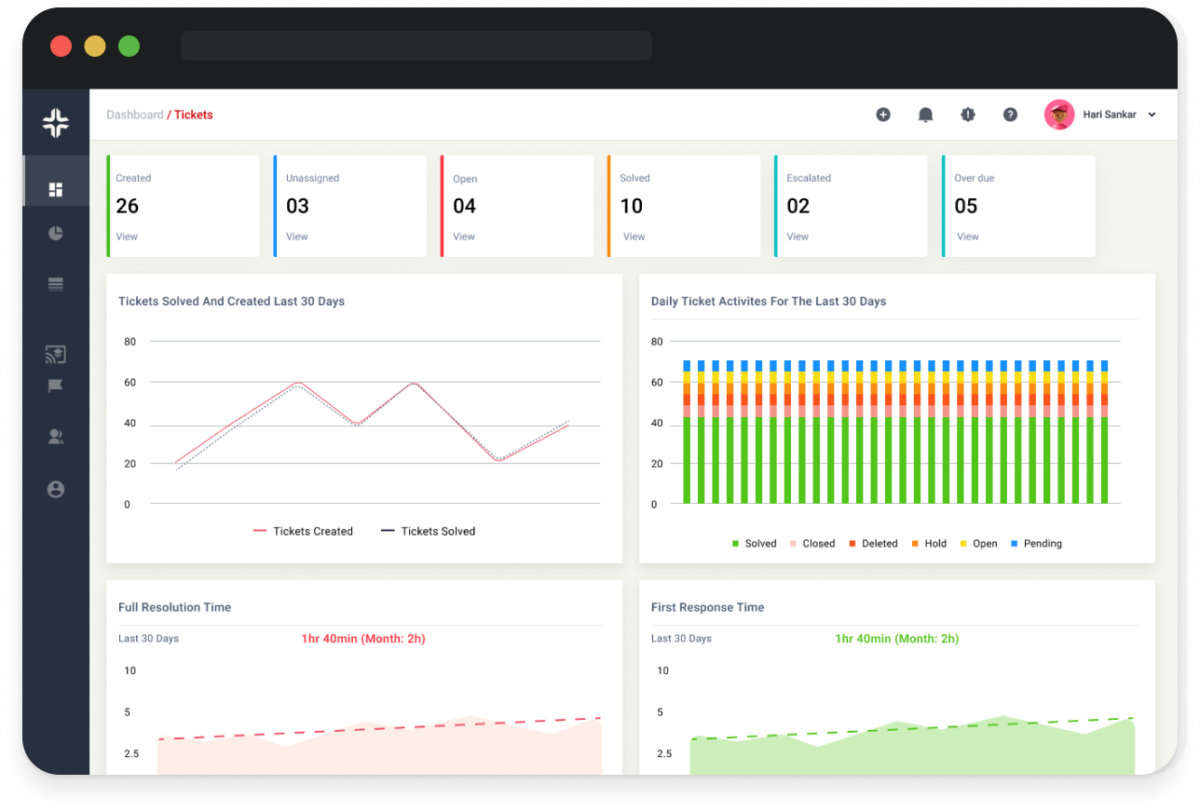The height and width of the screenshot is (812, 1200).
Task: Click the account circle icon in sidebar
Action: pos(56,489)
